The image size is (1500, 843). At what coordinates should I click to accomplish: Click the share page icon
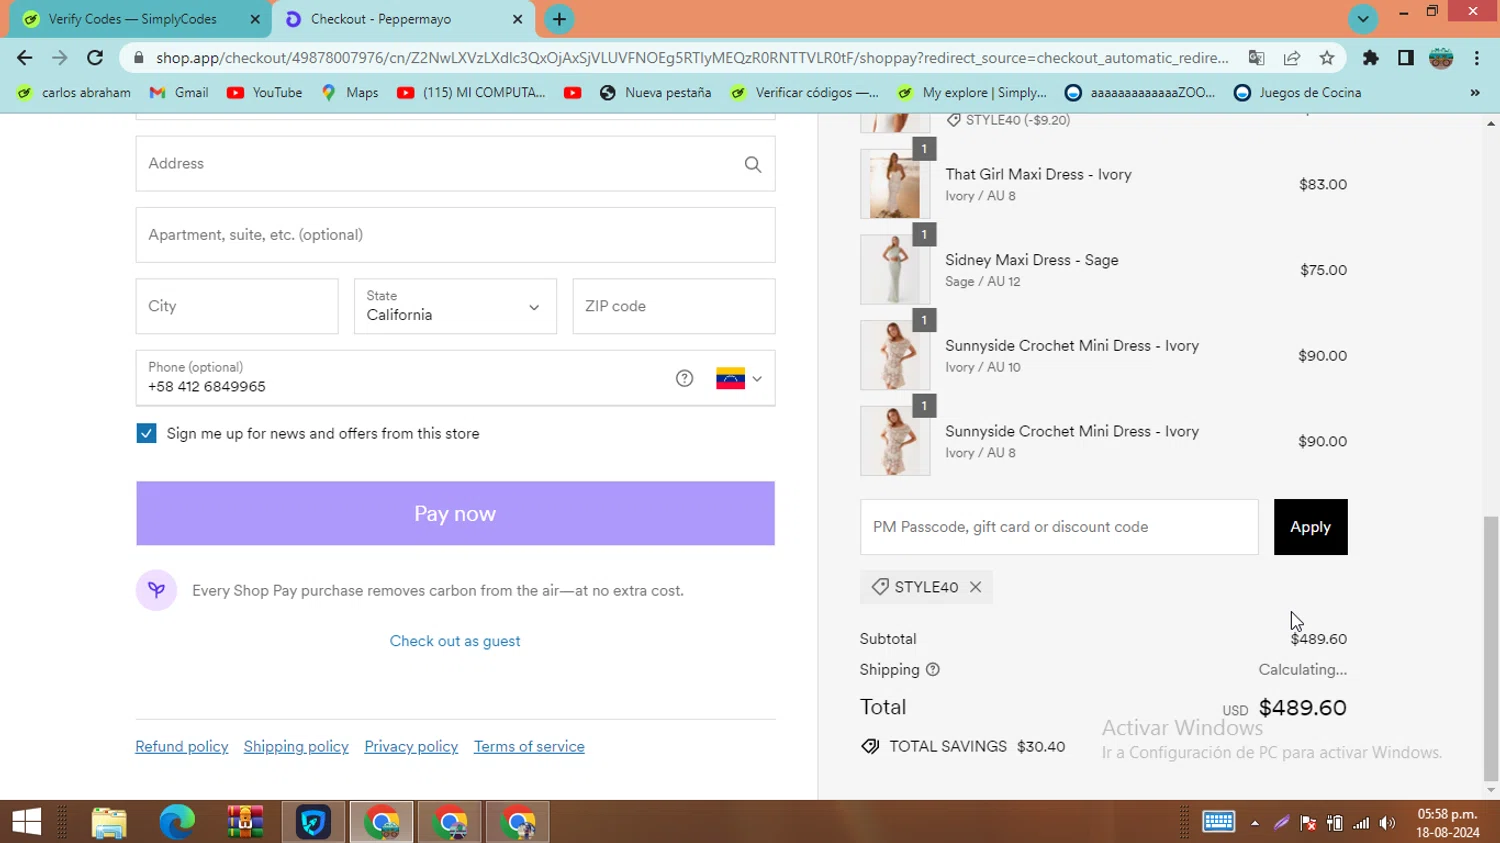pyautogui.click(x=1292, y=58)
